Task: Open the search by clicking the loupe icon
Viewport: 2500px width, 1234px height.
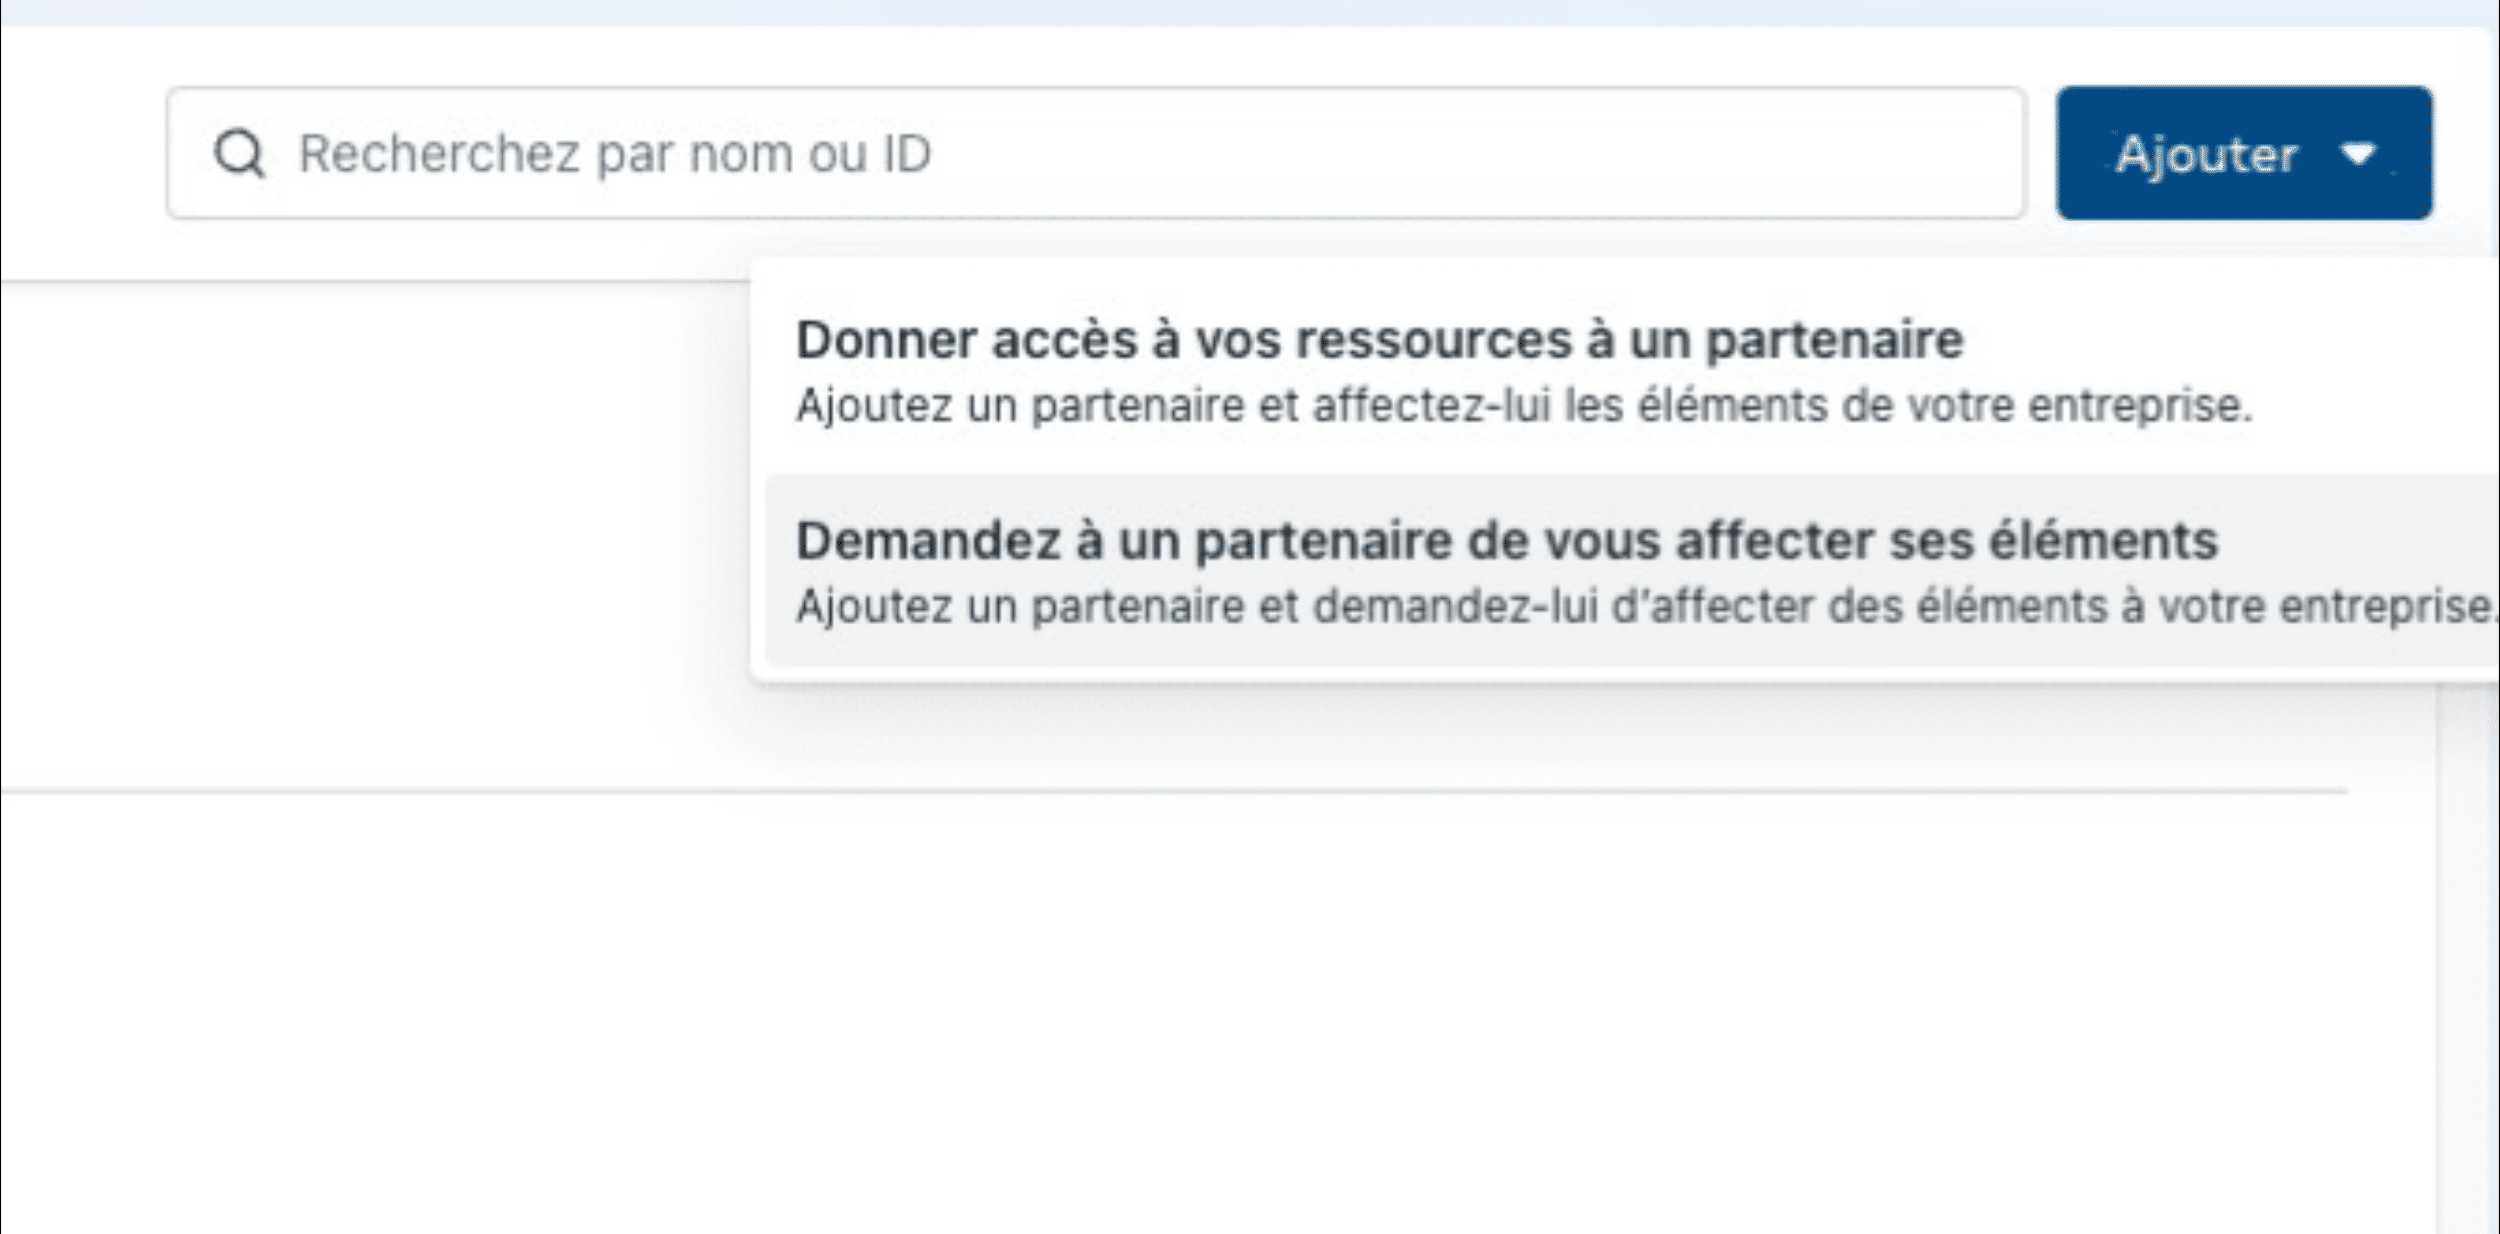Action: pos(239,154)
